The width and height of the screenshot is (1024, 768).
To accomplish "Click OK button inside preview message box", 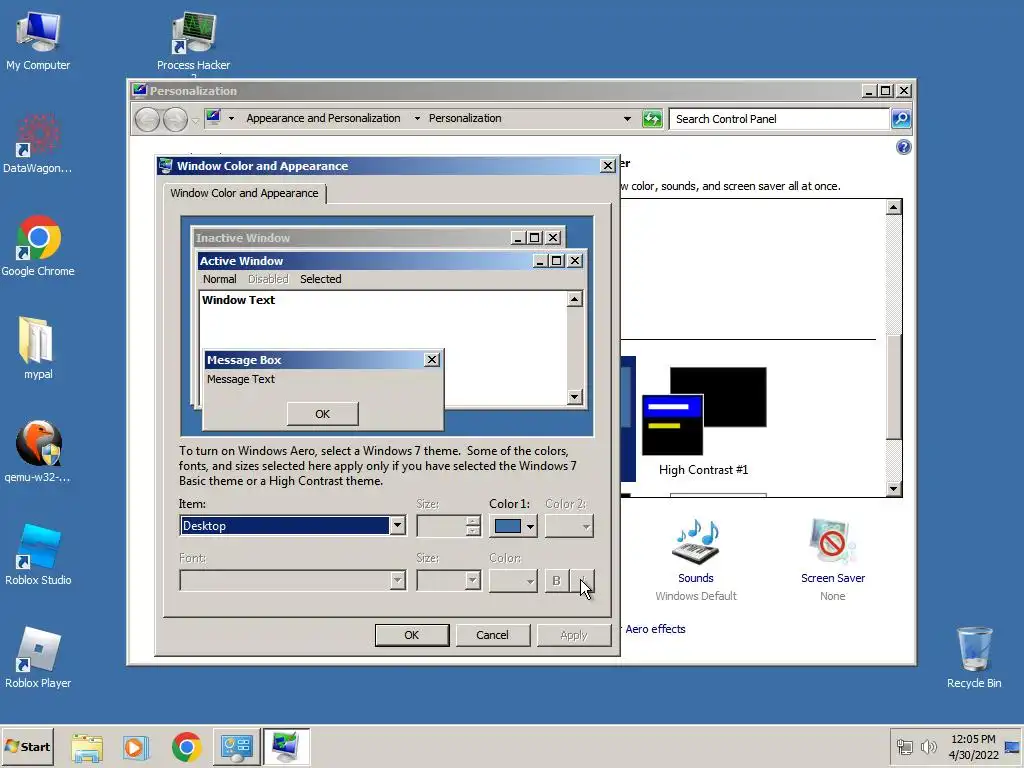I will [323, 414].
